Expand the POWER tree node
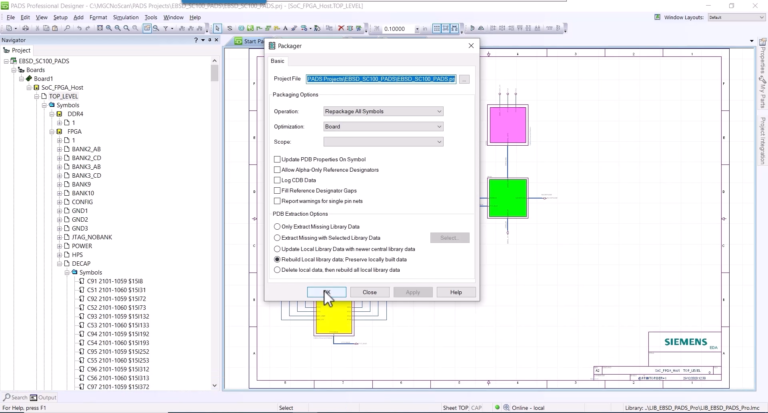The height and width of the screenshot is (413, 768). [x=59, y=246]
